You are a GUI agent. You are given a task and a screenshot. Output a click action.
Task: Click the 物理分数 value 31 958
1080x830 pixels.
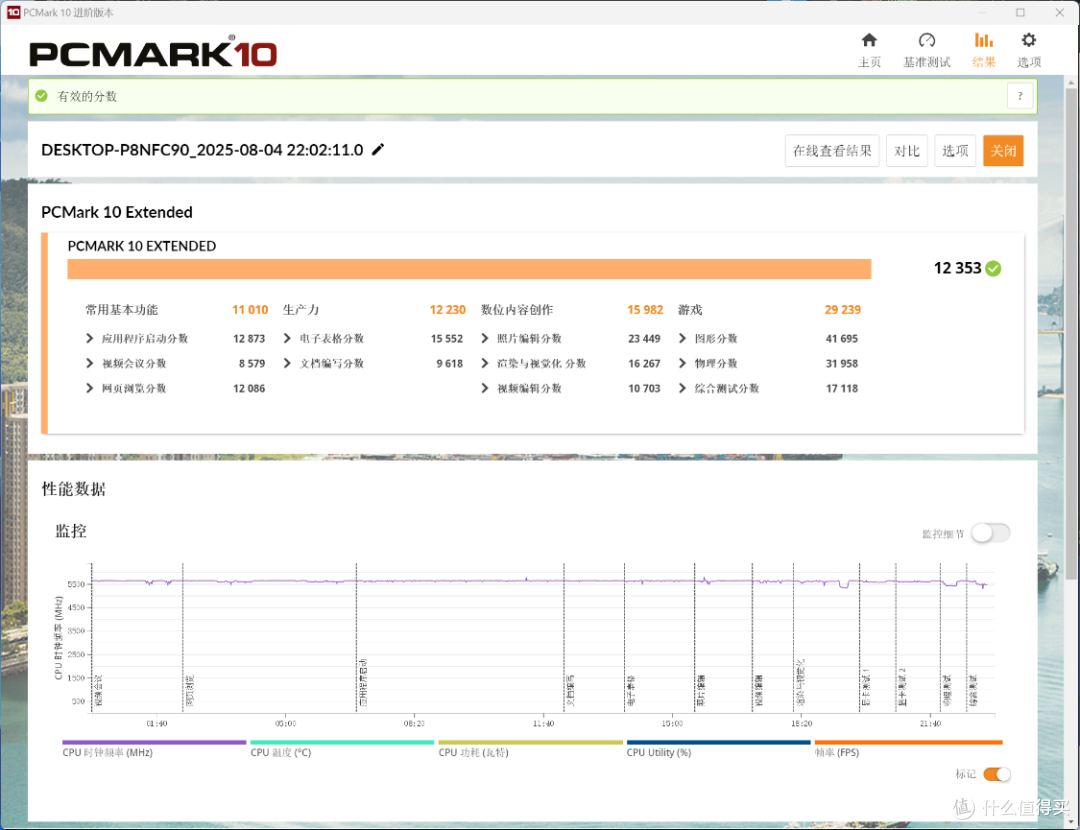pyautogui.click(x=842, y=364)
